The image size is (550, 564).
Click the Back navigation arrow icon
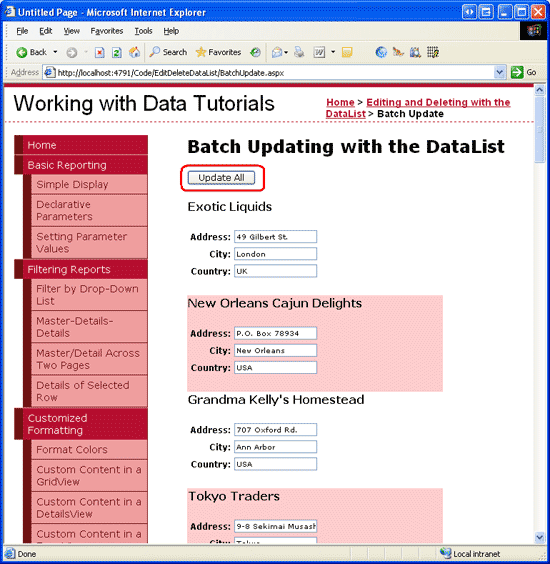tap(22, 53)
